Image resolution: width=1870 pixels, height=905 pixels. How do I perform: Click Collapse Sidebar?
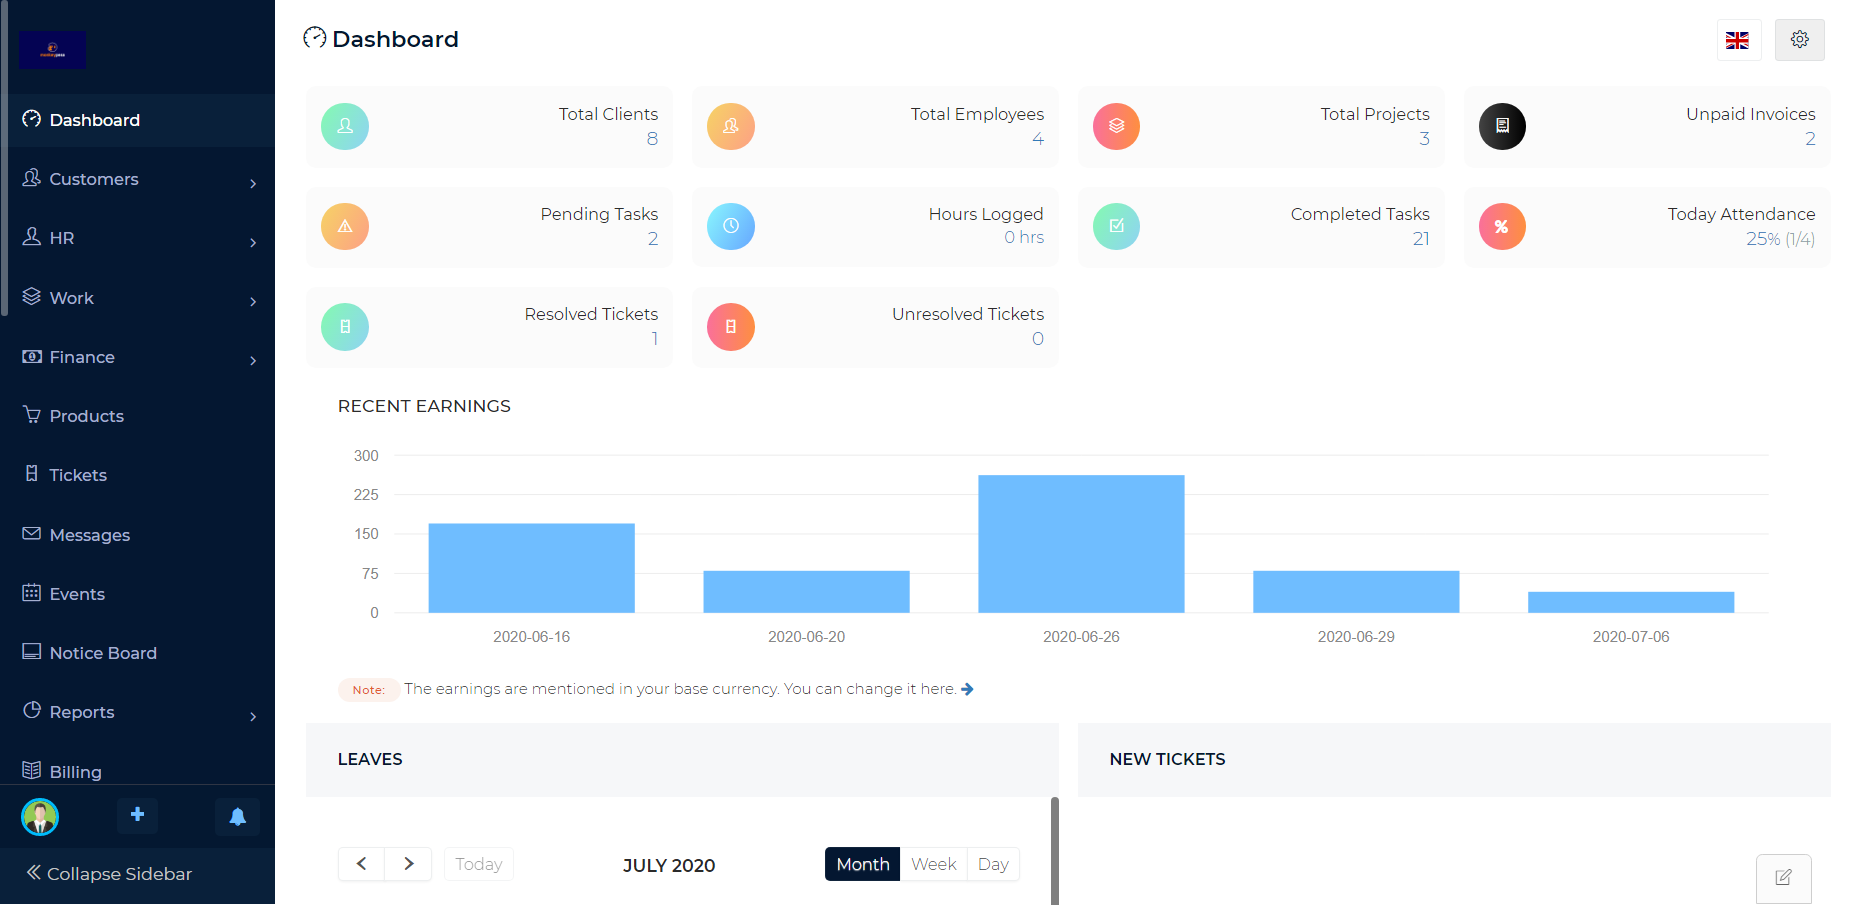[x=109, y=874]
